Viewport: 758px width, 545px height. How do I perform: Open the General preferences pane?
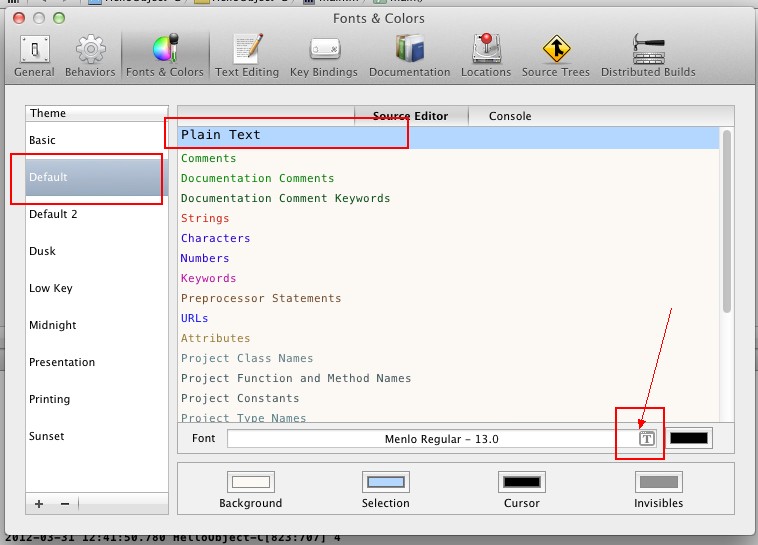pyautogui.click(x=34, y=56)
